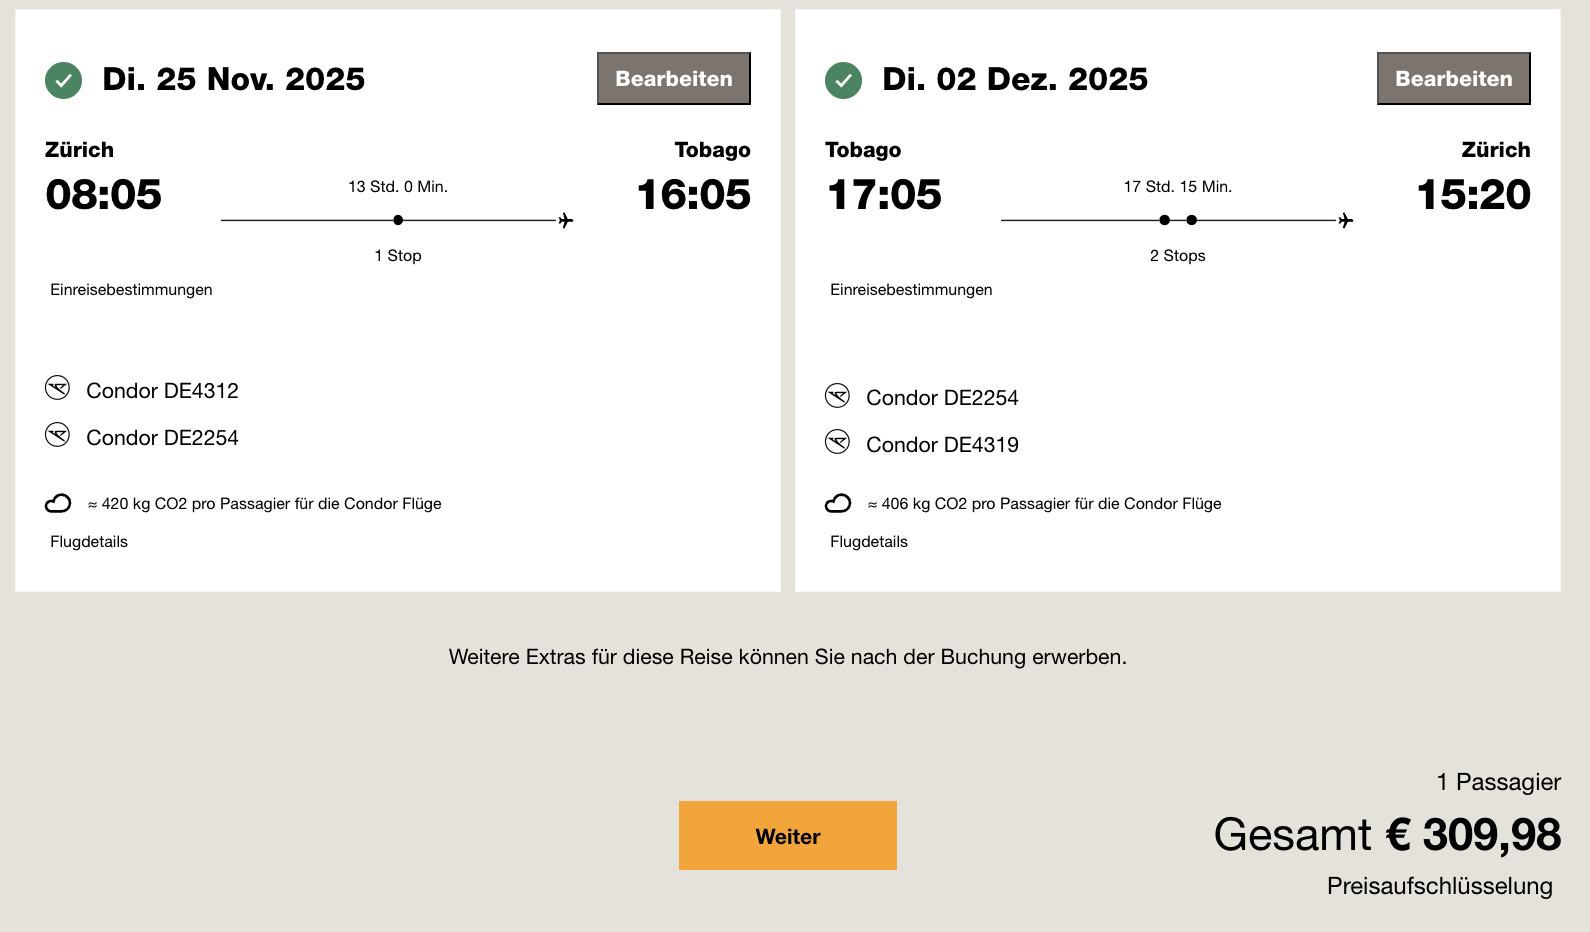Click the airplane symbol at the return route line end
Viewport: 1590px width, 932px height.
point(1347,220)
